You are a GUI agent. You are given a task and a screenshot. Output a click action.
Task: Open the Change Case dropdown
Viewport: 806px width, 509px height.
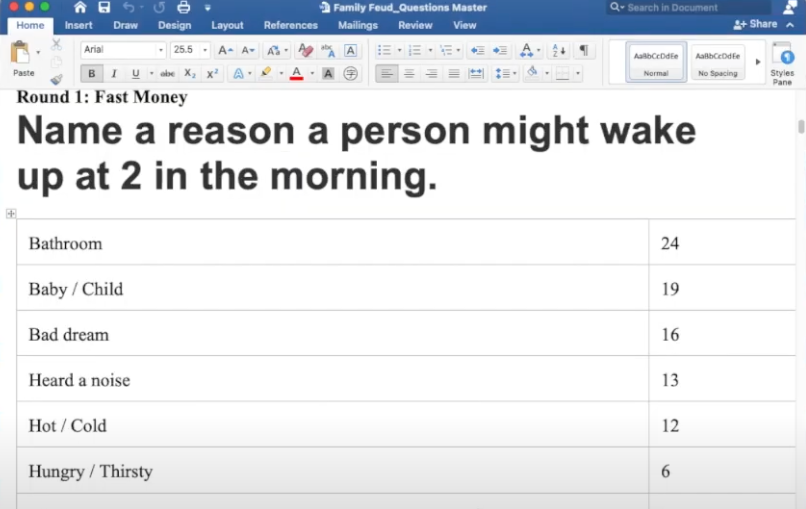pyautogui.click(x=277, y=50)
